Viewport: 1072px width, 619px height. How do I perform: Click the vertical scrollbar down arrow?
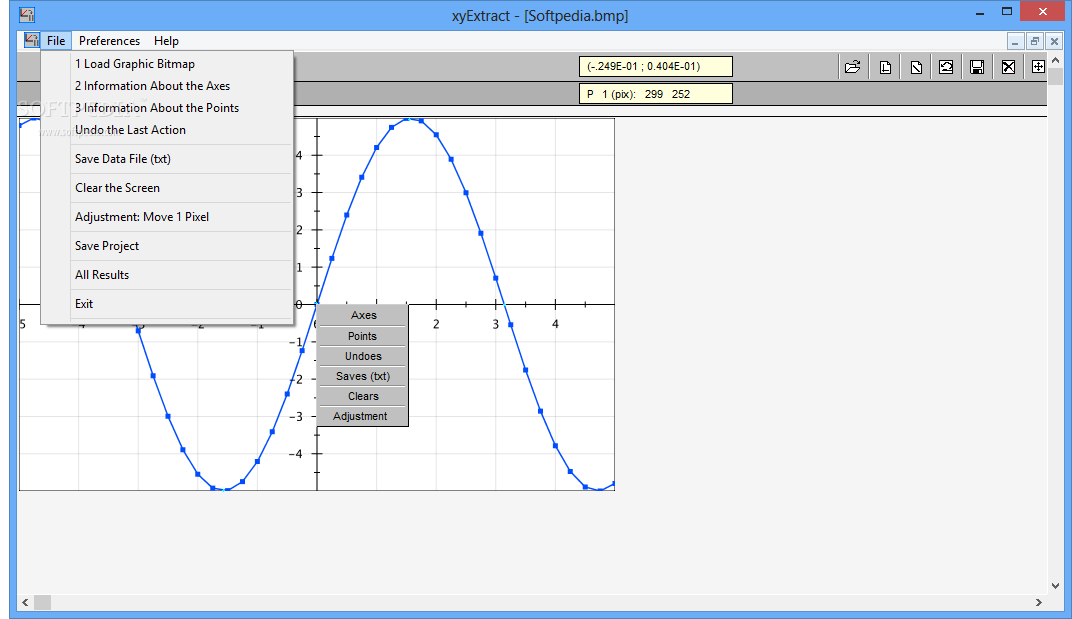point(1056,585)
